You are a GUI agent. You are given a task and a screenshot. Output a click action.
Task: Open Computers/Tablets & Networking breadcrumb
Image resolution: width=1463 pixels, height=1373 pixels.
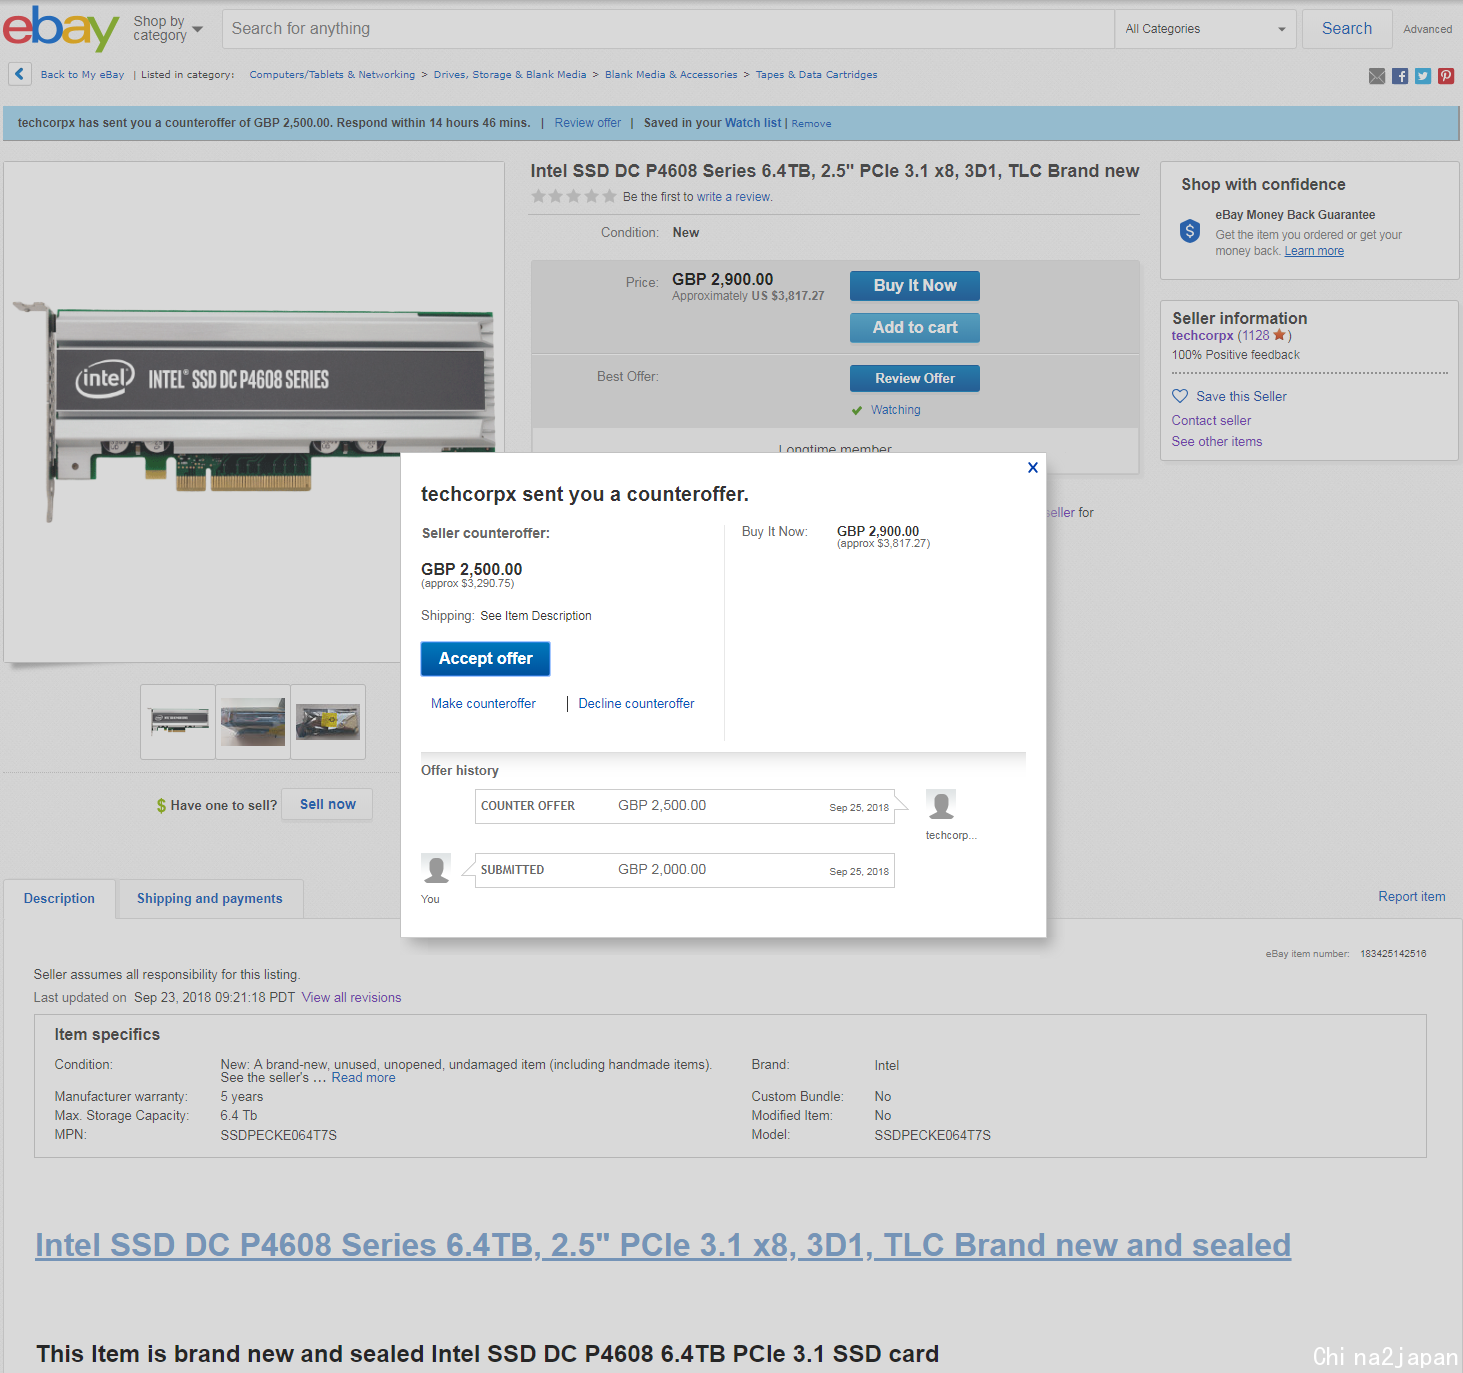click(x=332, y=74)
